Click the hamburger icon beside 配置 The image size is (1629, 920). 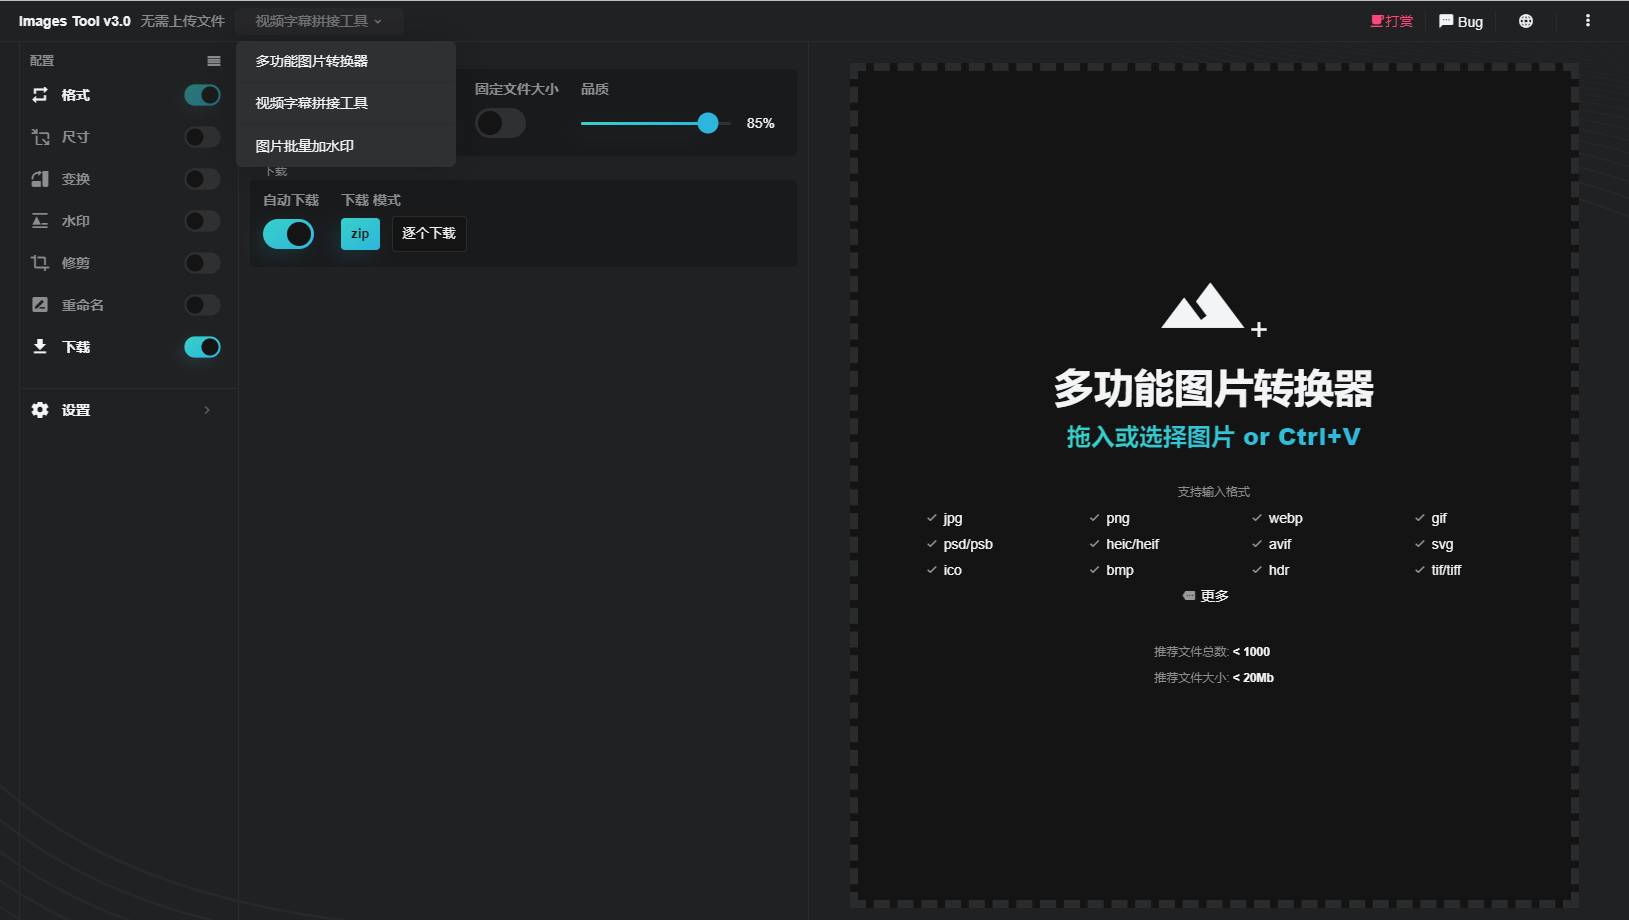tap(214, 61)
